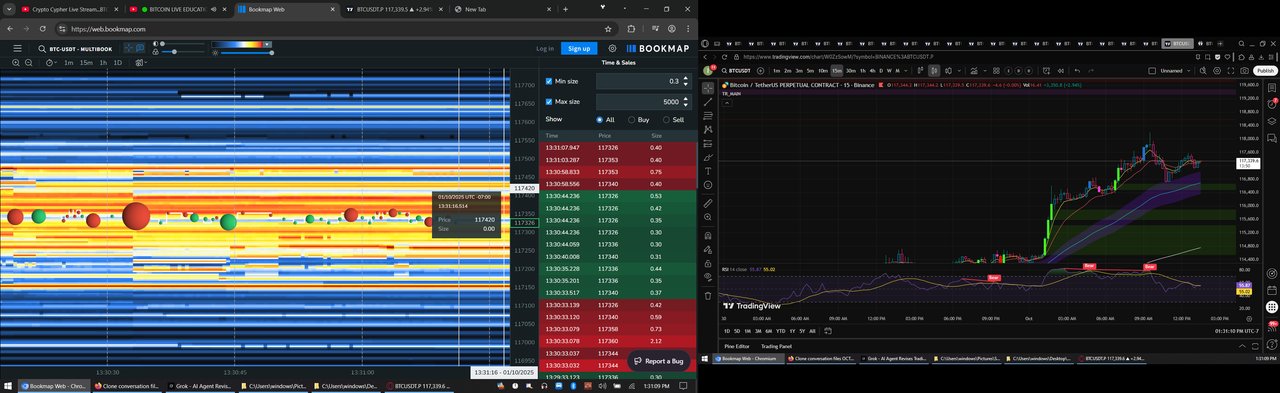Open Chromium extensions puzzle icon
This screenshot has height=393, width=1280.
(632, 29)
